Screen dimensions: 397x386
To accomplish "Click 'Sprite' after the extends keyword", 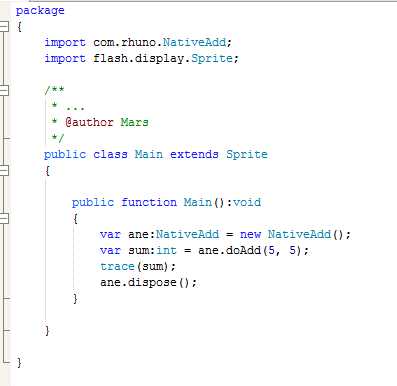I will tap(247, 154).
